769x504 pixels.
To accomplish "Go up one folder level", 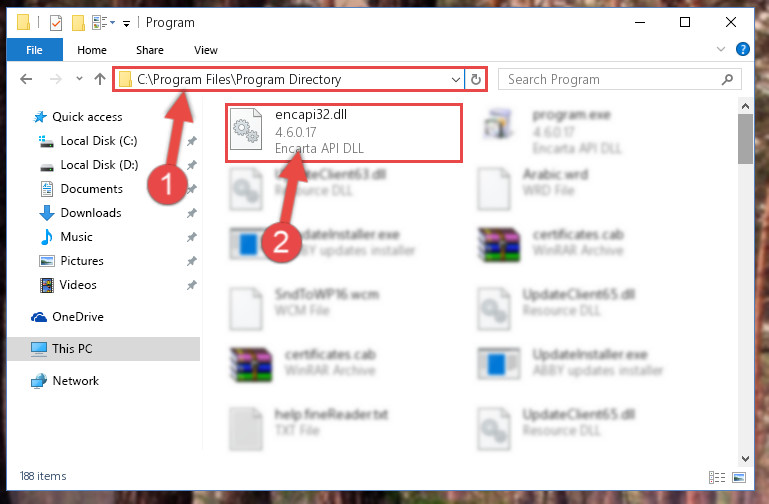I will pos(100,79).
